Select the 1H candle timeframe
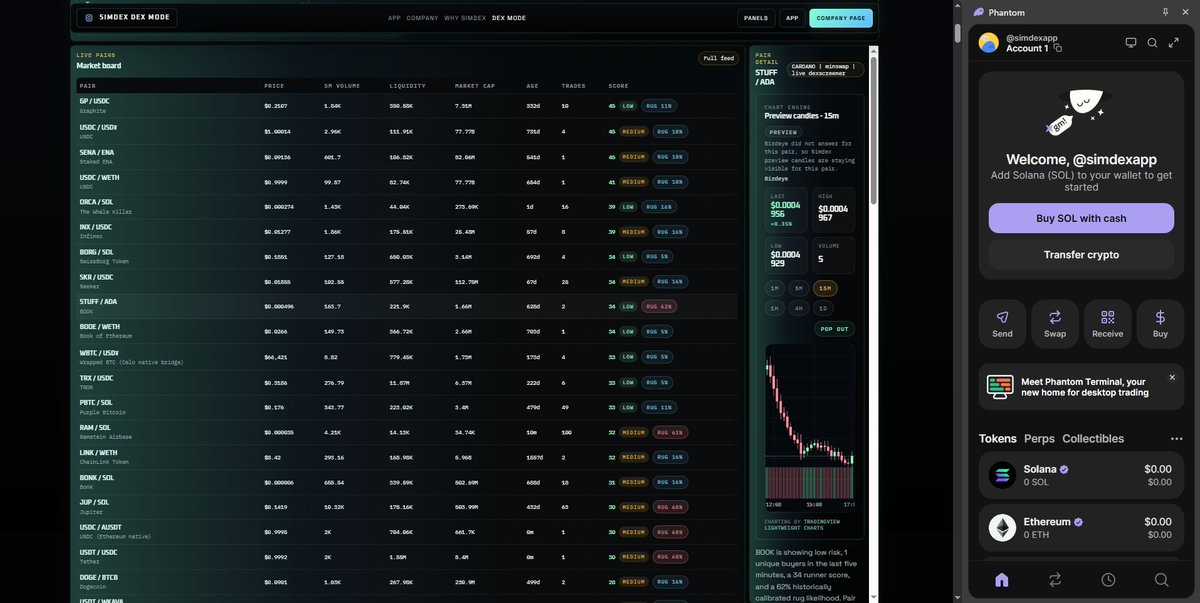Screen dimensions: 1200x603 click(x=774, y=308)
